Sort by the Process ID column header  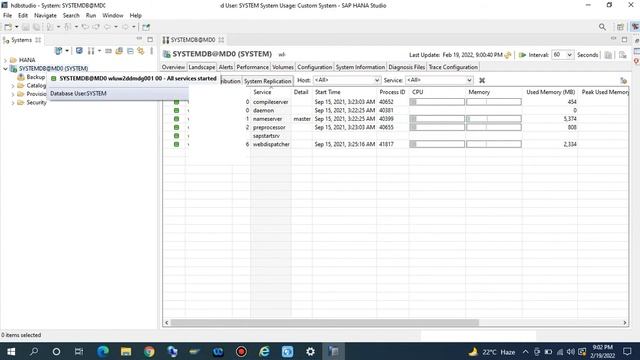392,92
